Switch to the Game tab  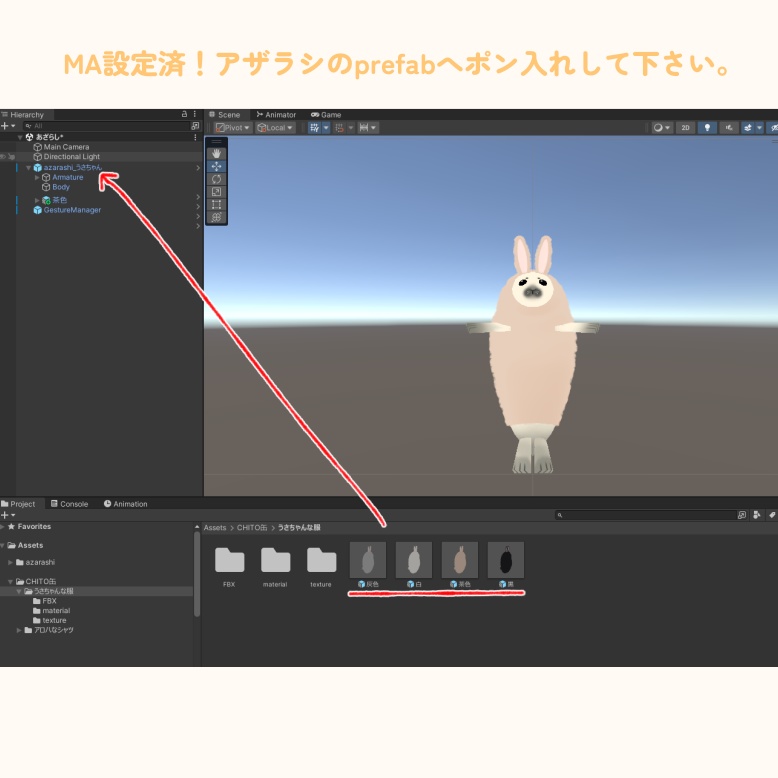point(326,115)
